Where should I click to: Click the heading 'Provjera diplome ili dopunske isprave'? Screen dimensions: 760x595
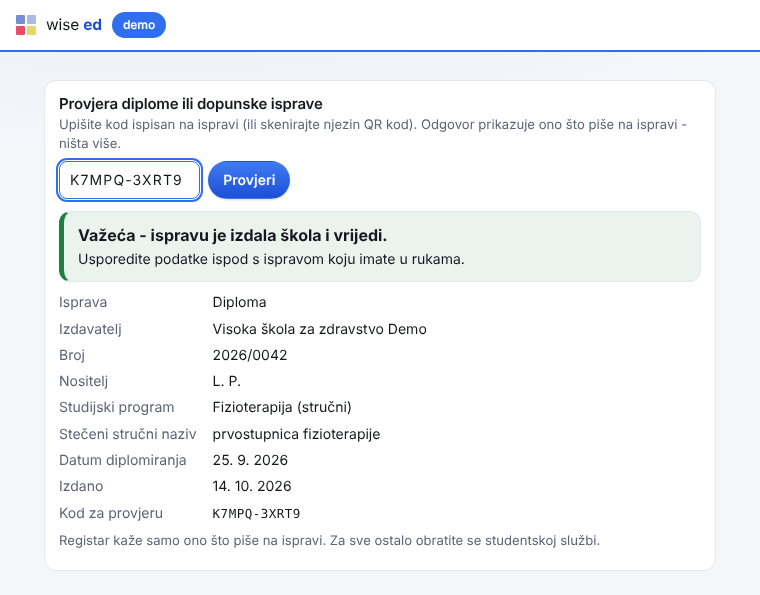coord(190,104)
